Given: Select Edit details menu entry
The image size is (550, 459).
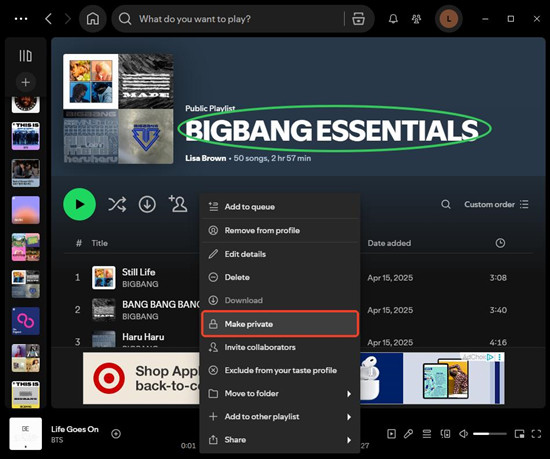Looking at the screenshot, I should 280,254.
